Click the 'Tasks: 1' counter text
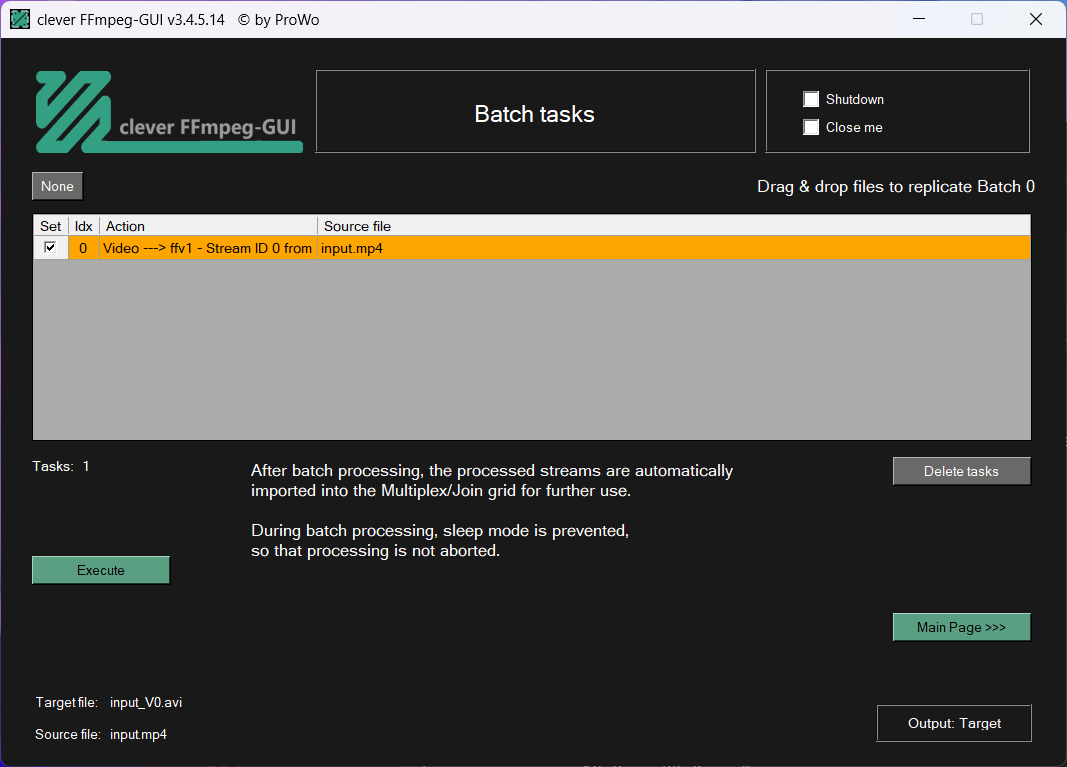This screenshot has width=1067, height=767. point(61,466)
